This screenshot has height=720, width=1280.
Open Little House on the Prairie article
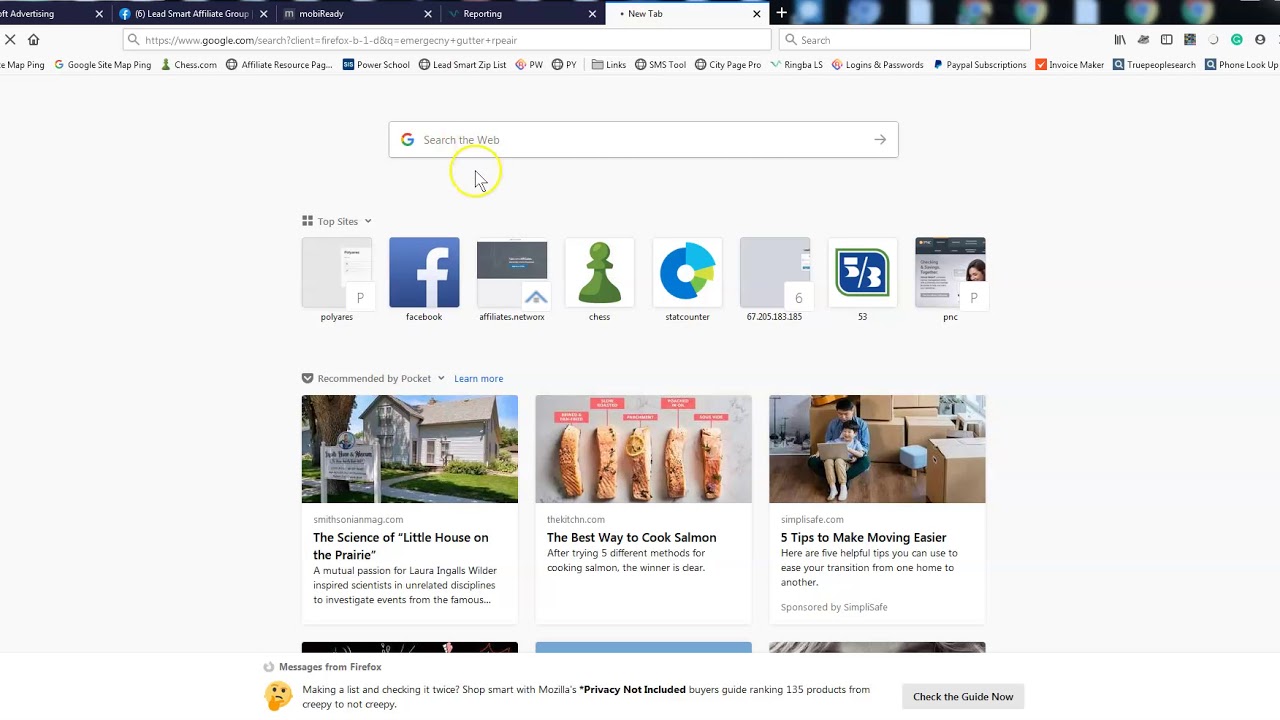tap(401, 546)
